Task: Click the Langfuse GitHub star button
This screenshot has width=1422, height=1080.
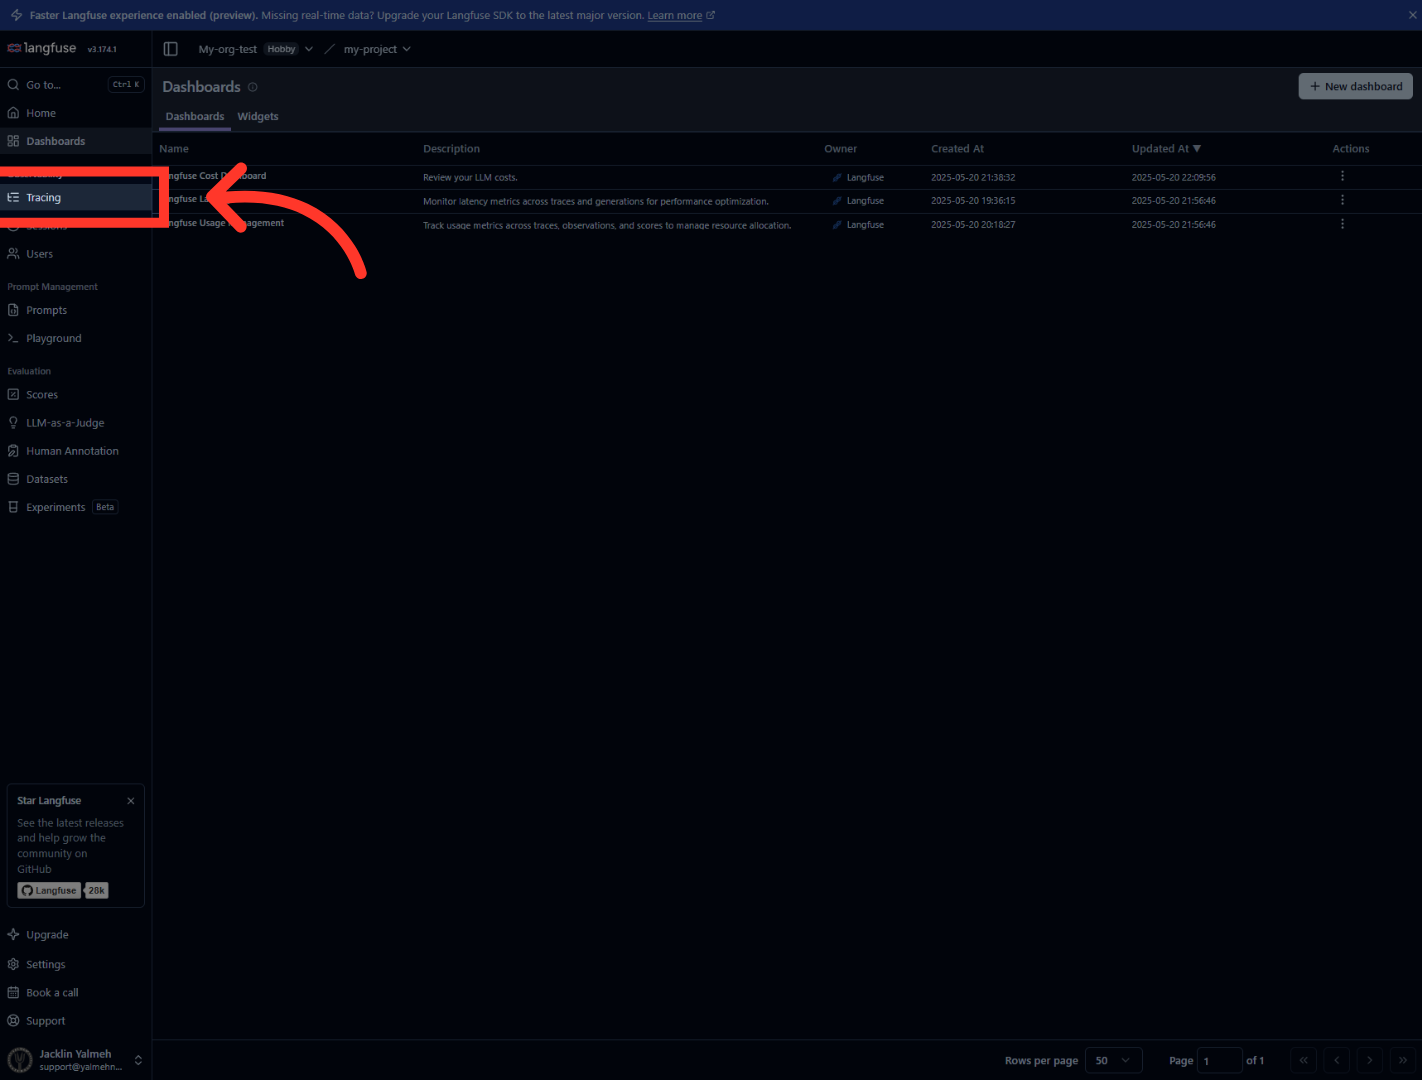Action: (x=49, y=891)
